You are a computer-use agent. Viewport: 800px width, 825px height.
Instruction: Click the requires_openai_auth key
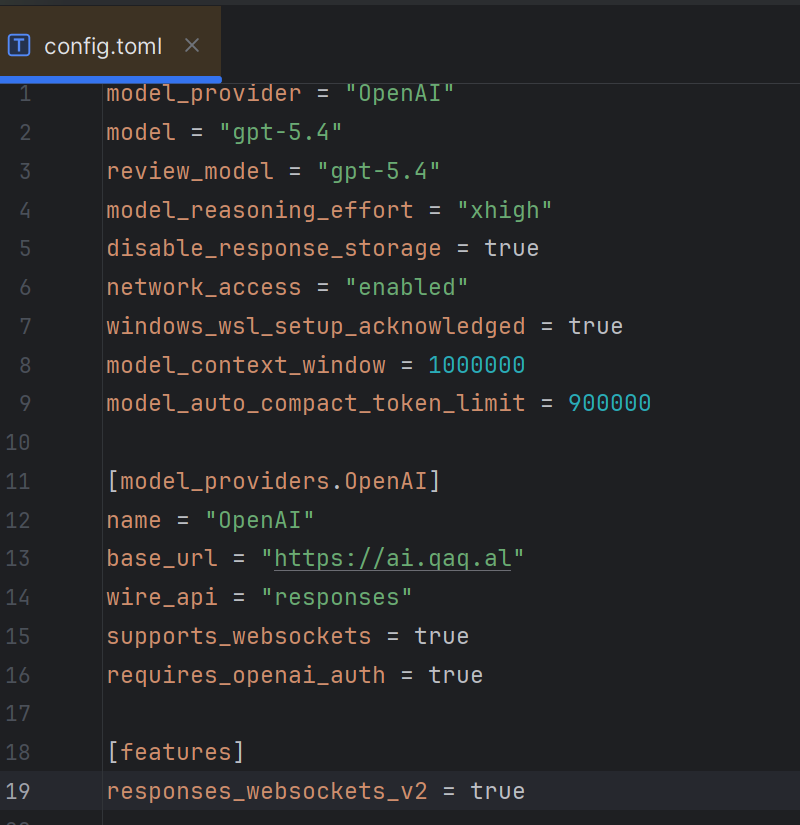[x=246, y=676]
